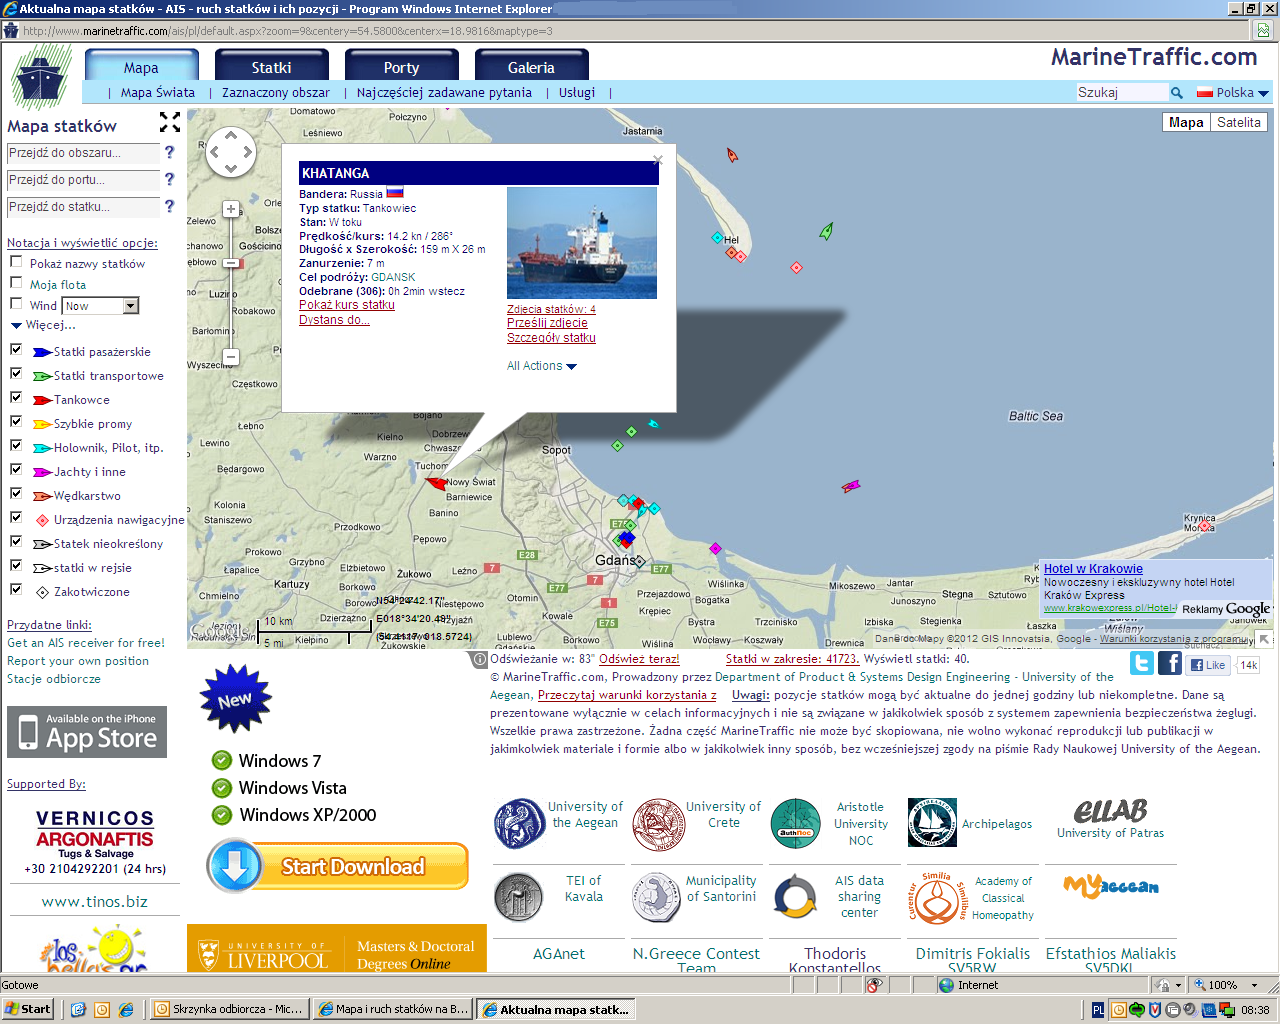Viewport: 1280px width, 1024px height.
Task: Uncheck Tankowce checkbox
Action: (16, 398)
